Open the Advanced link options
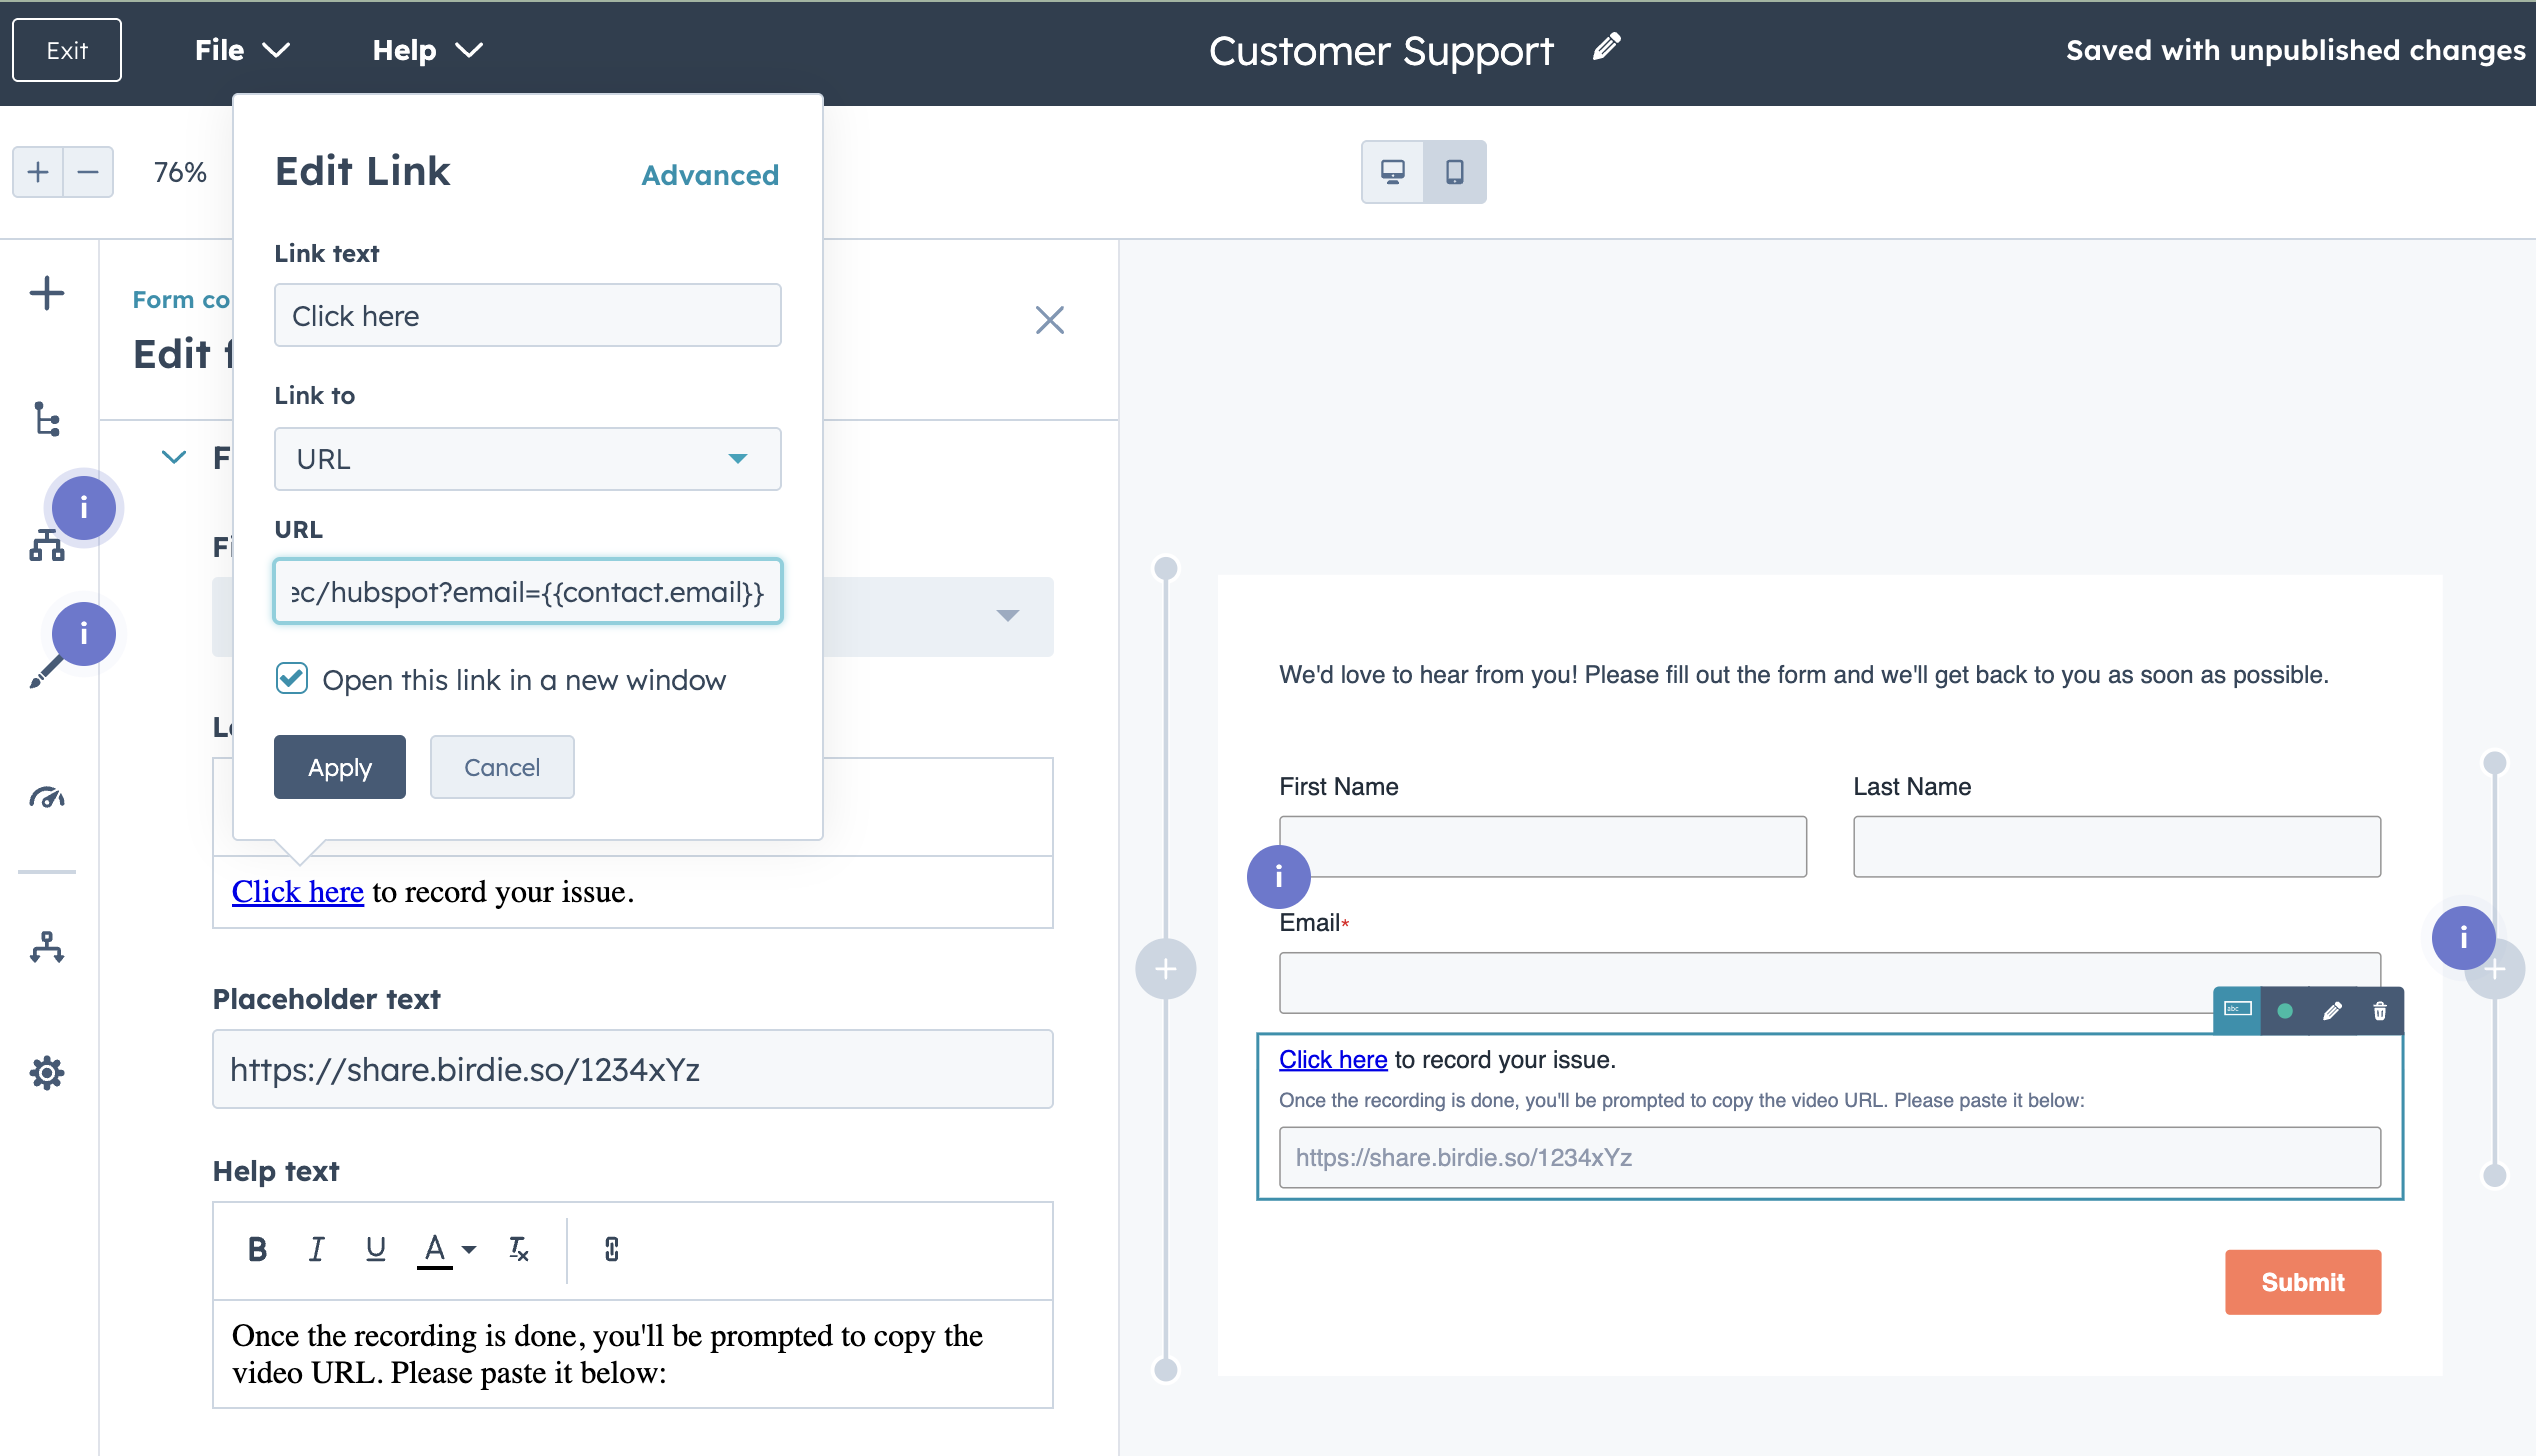 pyautogui.click(x=709, y=175)
